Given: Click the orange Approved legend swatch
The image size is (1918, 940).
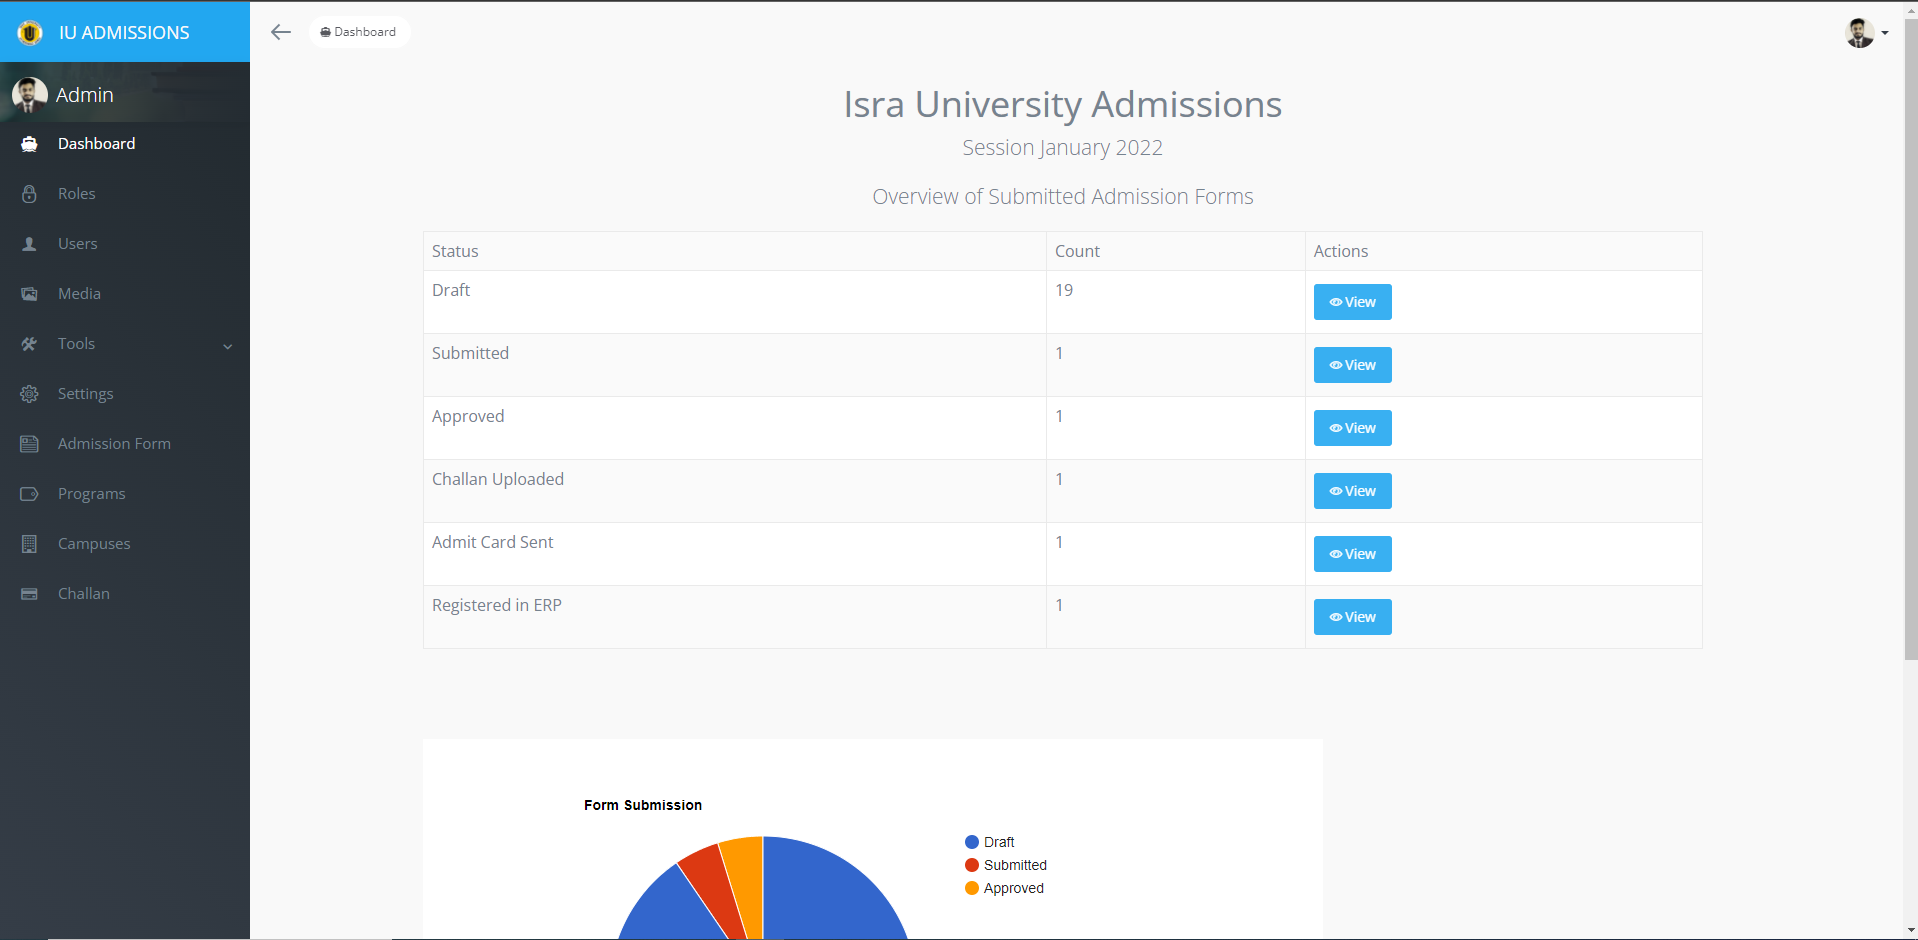Looking at the screenshot, I should coord(971,888).
